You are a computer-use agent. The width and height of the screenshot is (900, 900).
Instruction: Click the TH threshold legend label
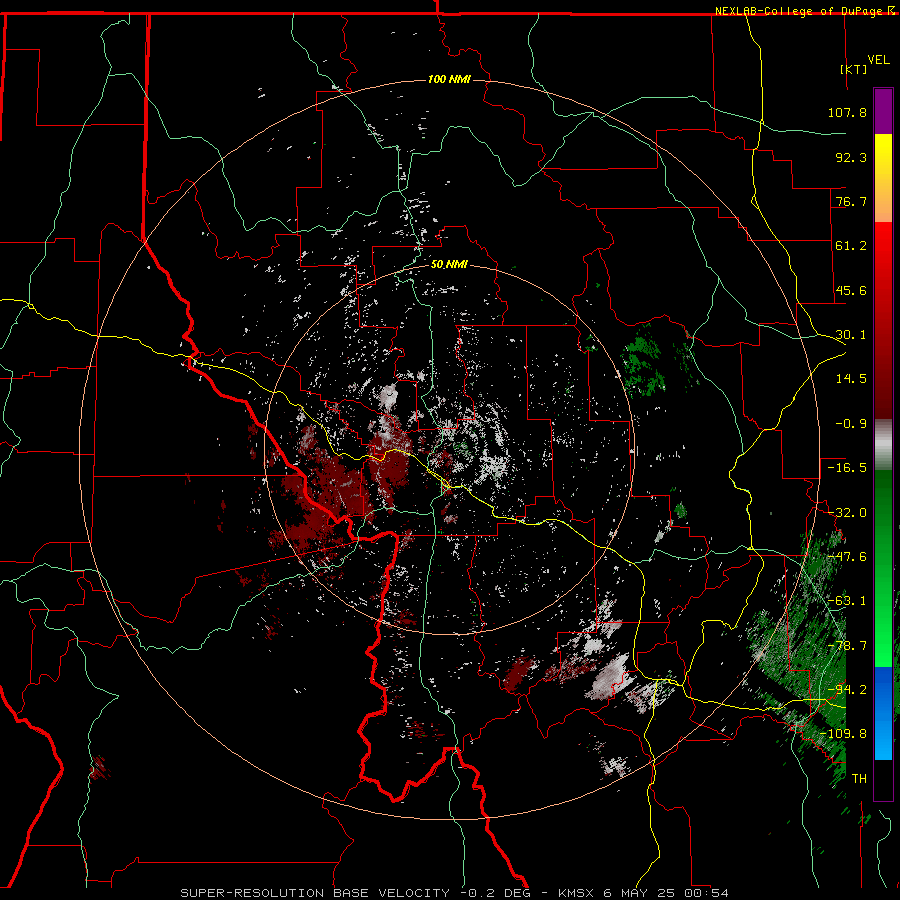pyautogui.click(x=859, y=779)
